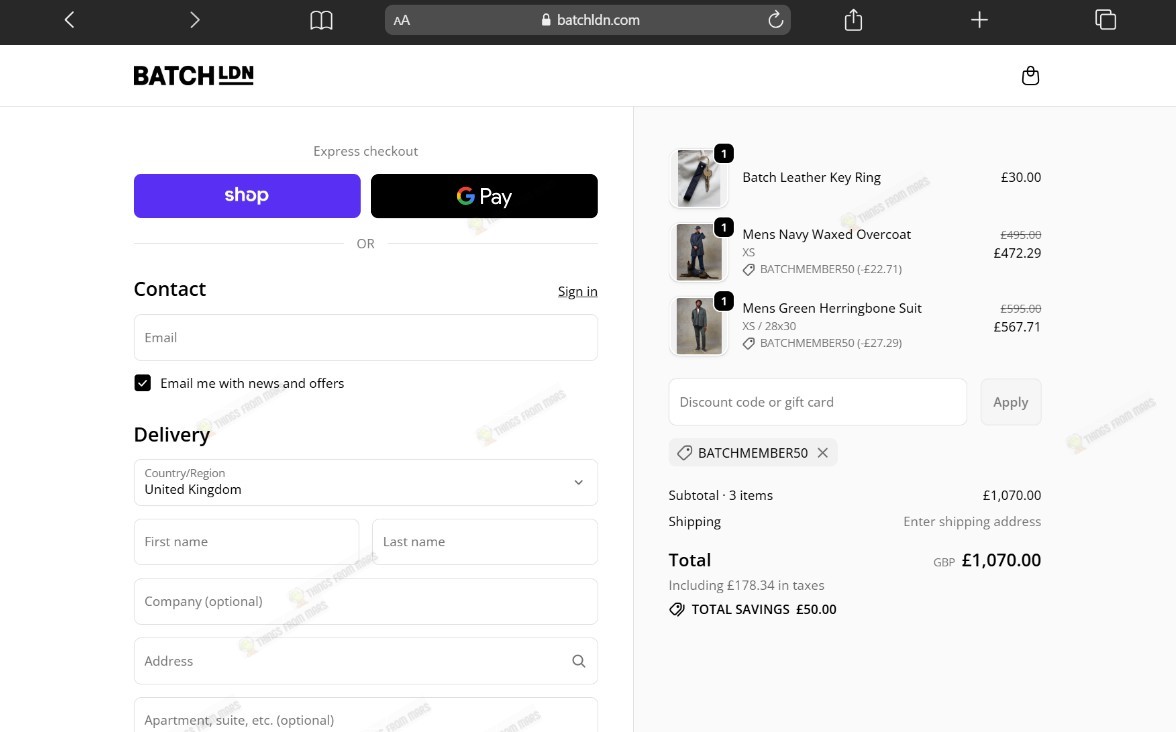The image size is (1176, 732).
Task: Pay with Shop Pay express button
Action: [x=247, y=196]
